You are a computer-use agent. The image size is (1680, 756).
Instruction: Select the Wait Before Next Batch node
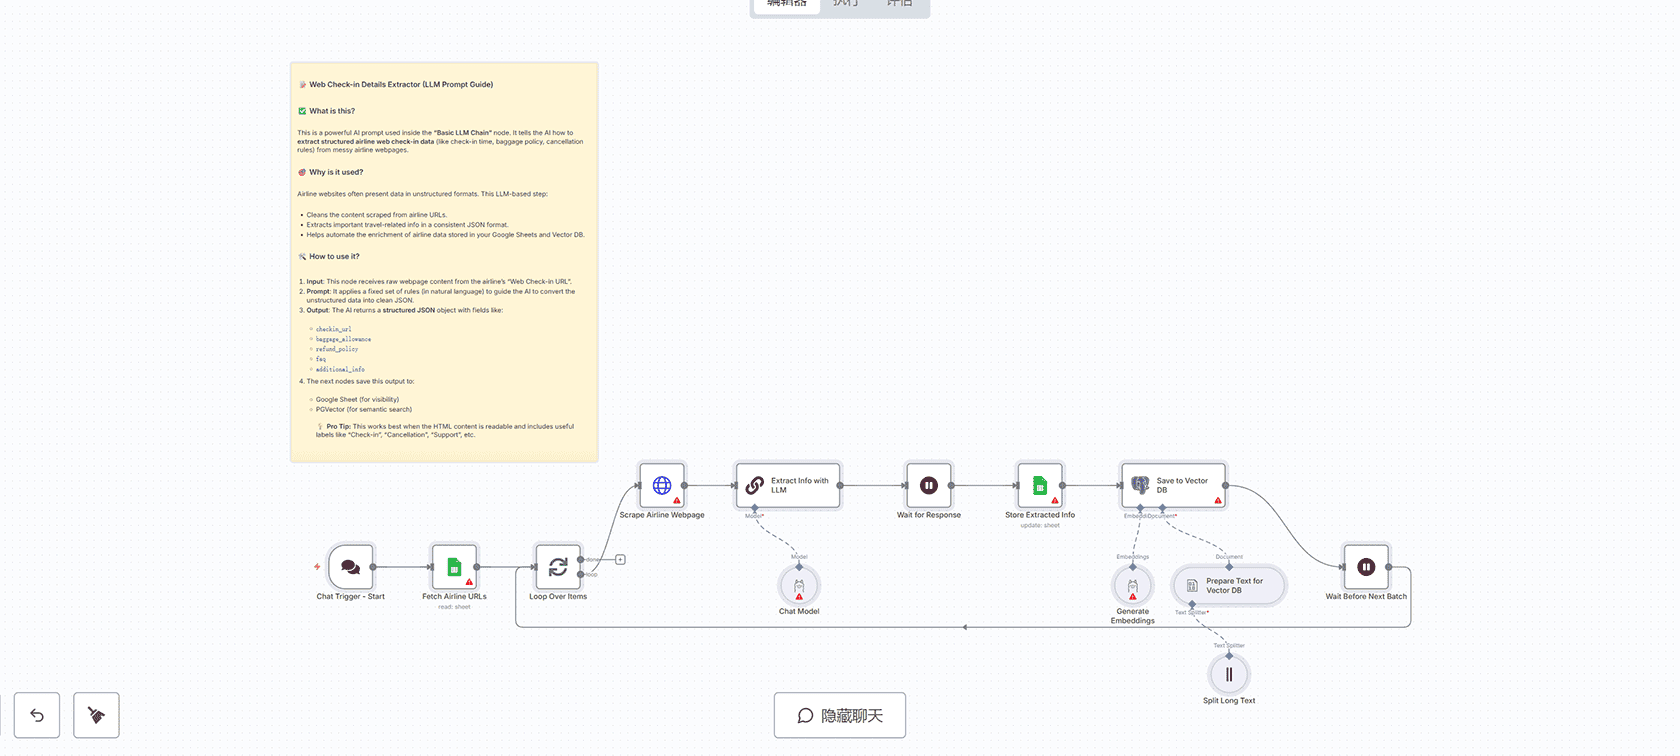point(1366,567)
